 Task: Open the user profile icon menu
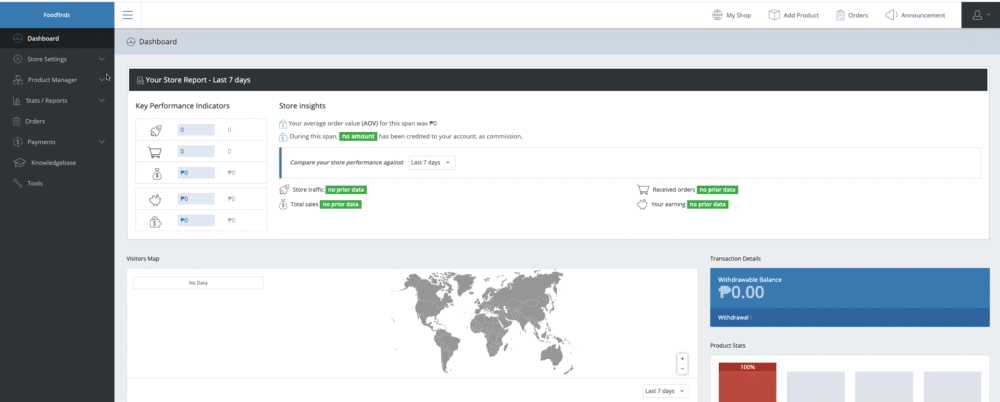pyautogui.click(x=980, y=15)
